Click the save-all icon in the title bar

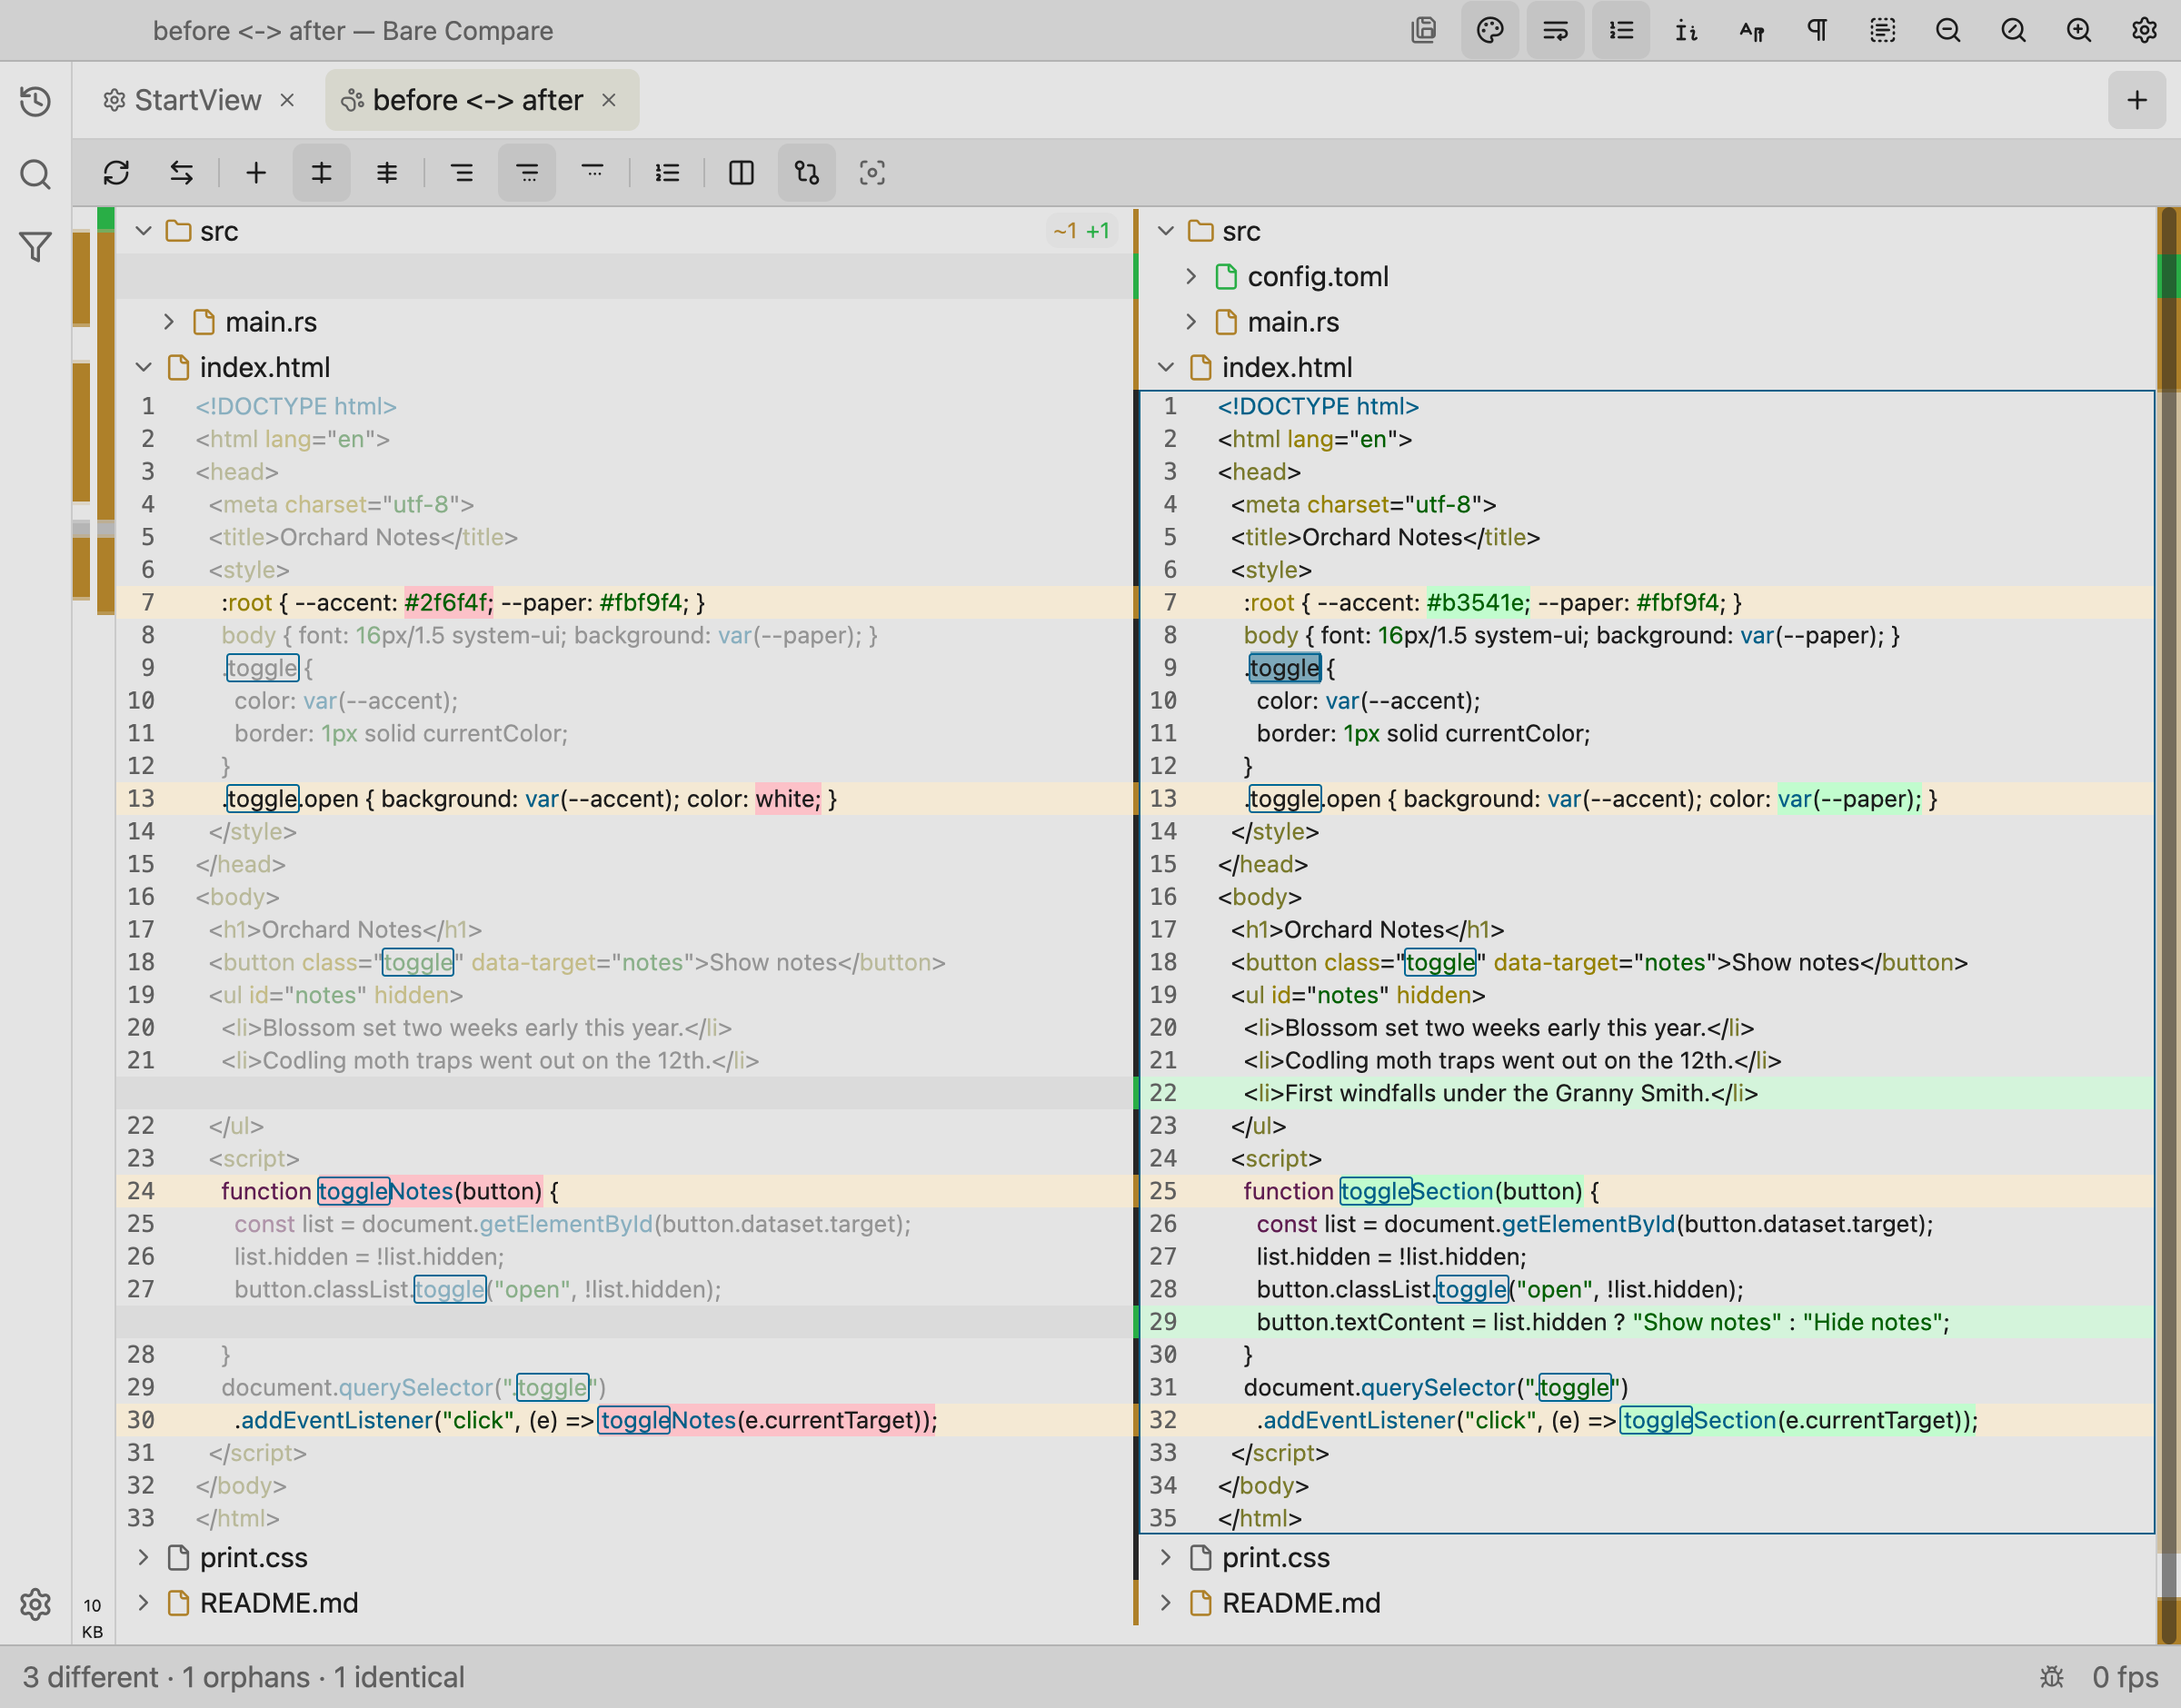point(1424,30)
